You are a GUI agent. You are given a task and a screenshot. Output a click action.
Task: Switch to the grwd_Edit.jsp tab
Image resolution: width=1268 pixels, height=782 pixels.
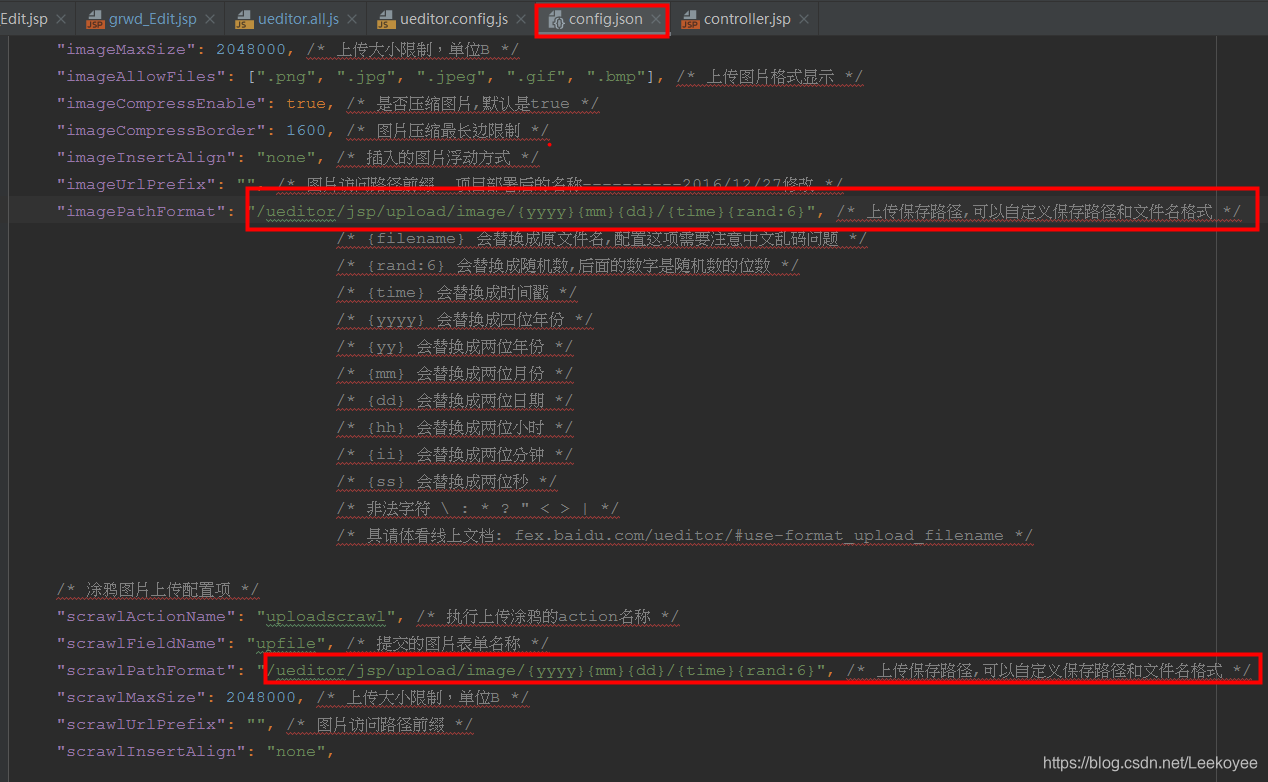pyautogui.click(x=152, y=20)
